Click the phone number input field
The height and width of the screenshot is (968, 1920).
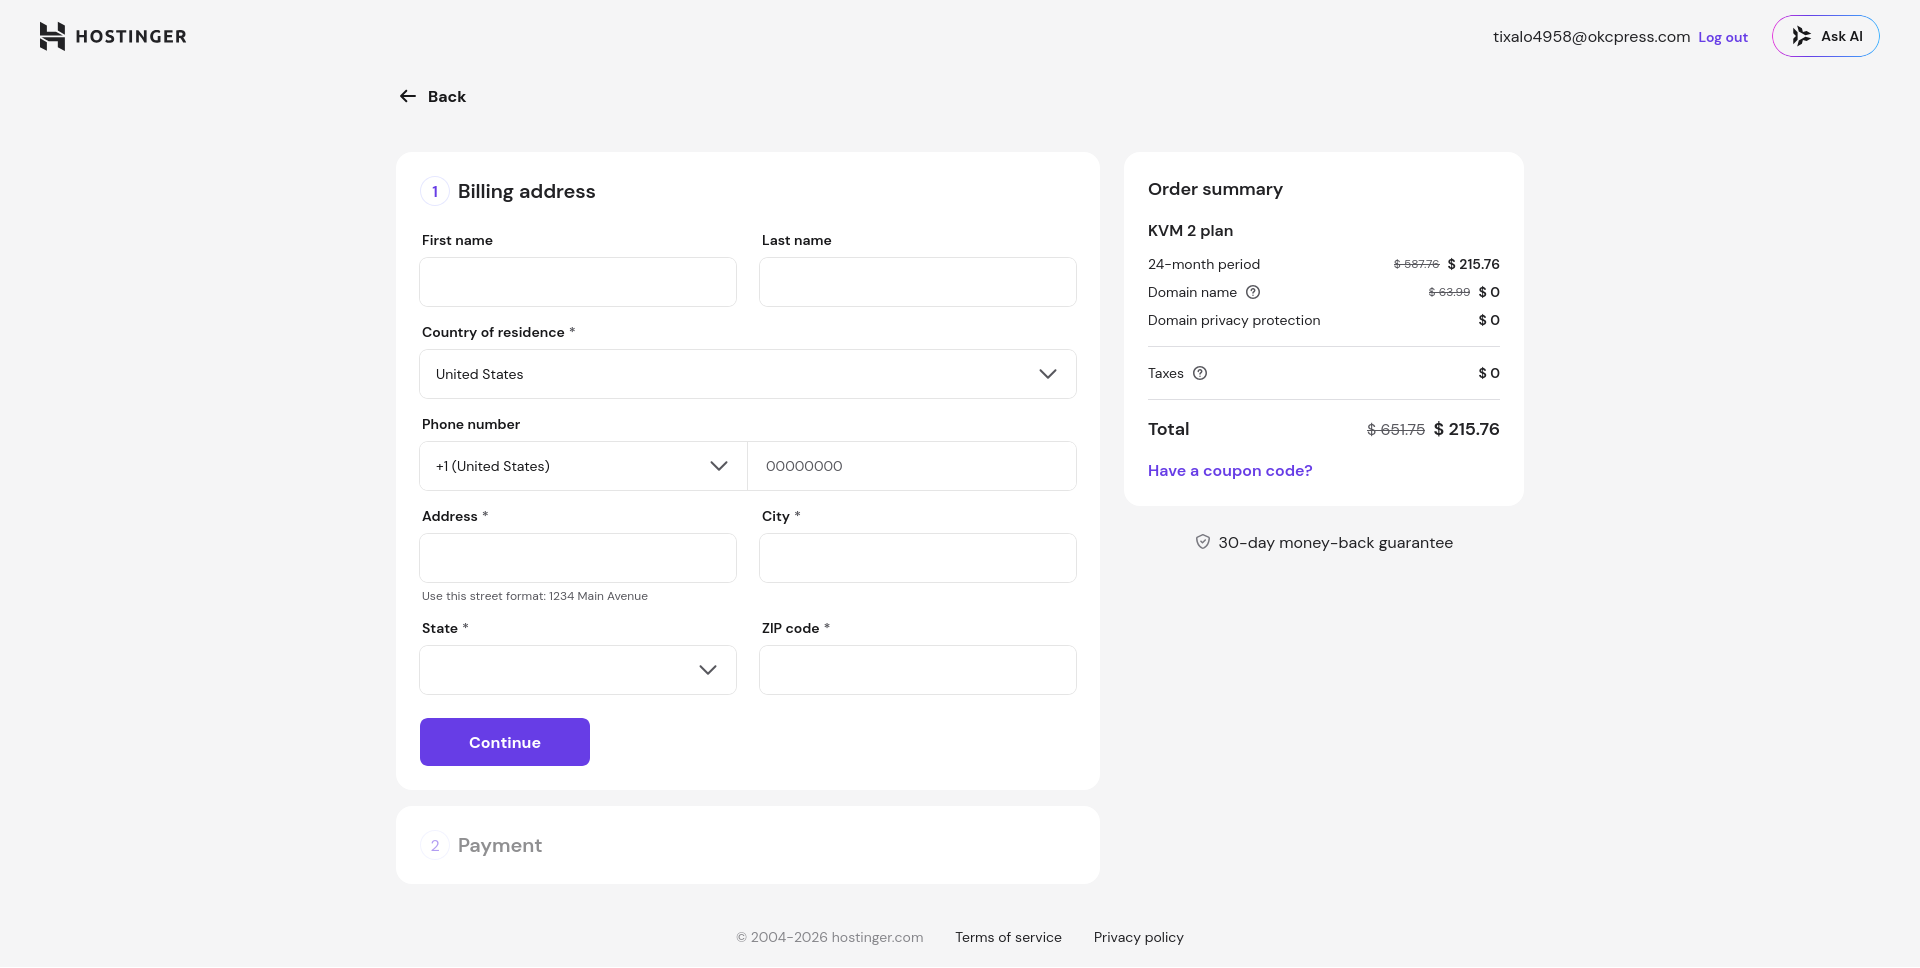pyautogui.click(x=912, y=466)
